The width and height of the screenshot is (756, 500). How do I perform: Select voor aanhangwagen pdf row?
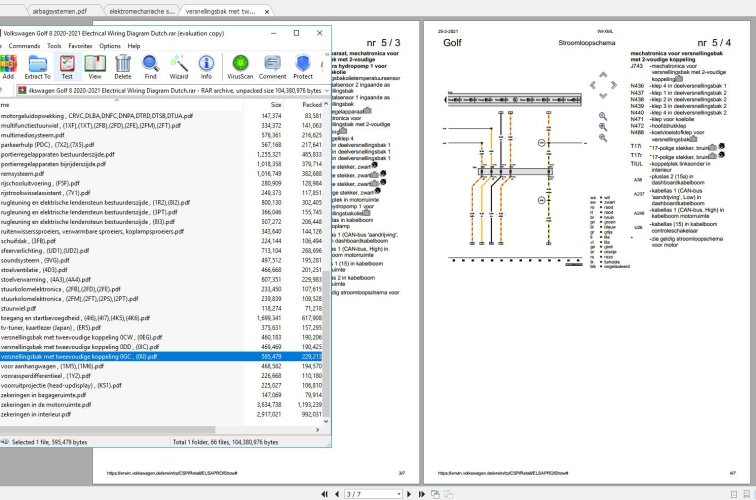click(x=162, y=366)
